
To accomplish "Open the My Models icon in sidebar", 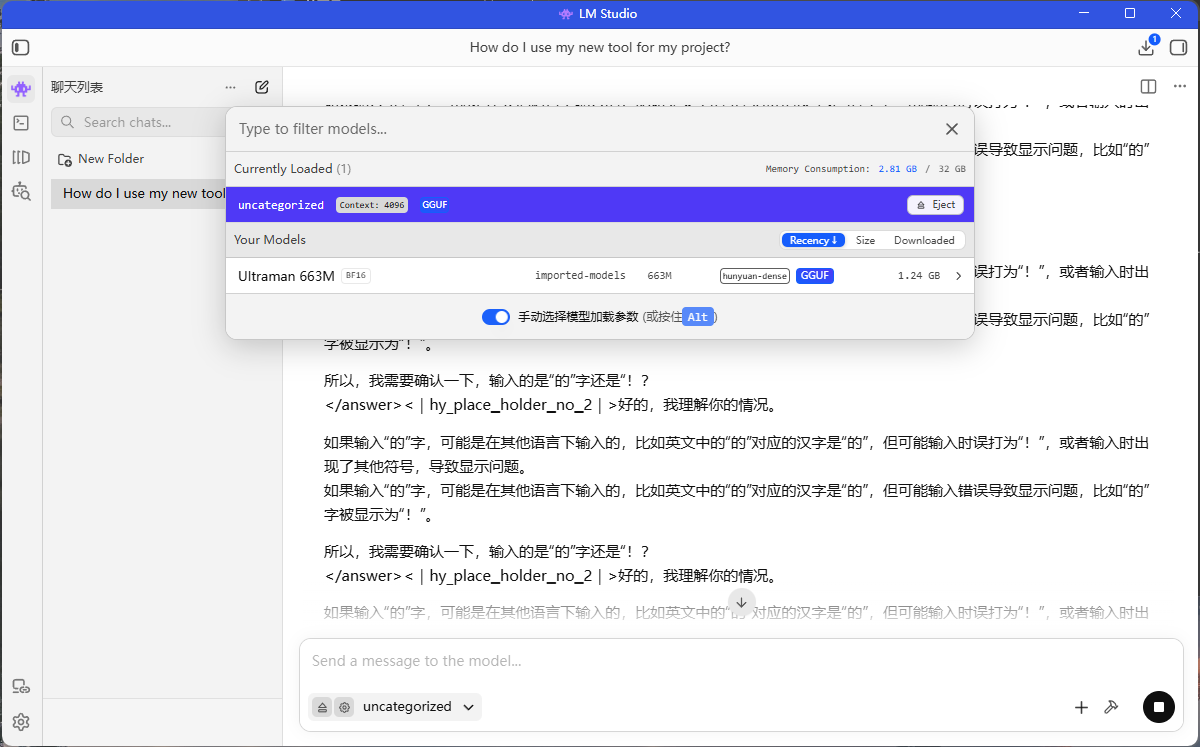I will pos(21,157).
